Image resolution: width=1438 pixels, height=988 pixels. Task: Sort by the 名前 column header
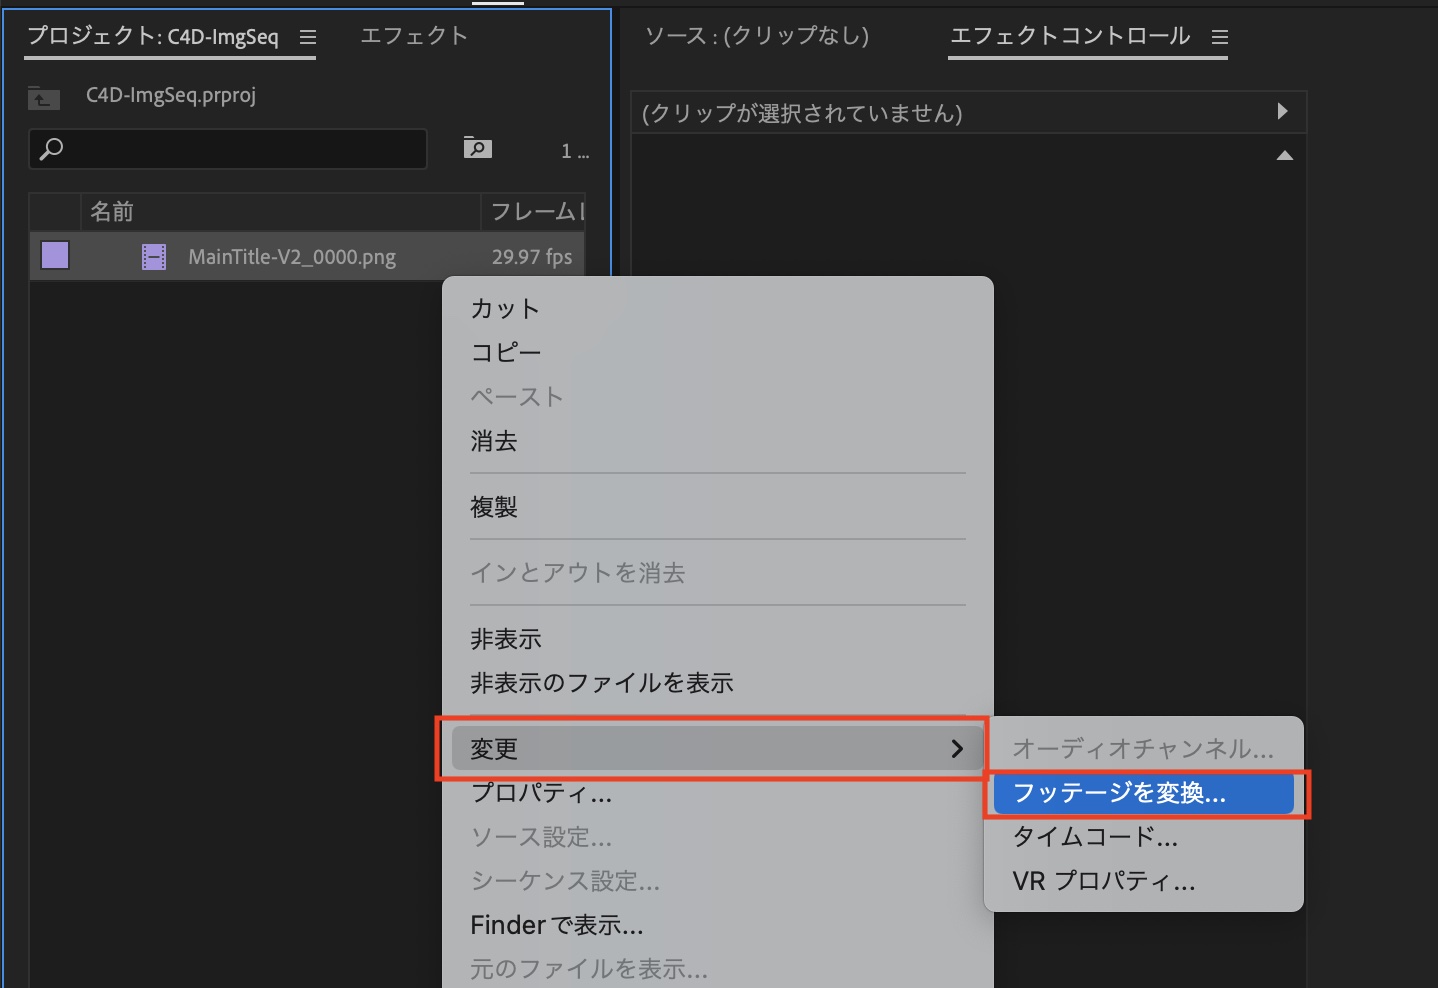pyautogui.click(x=112, y=212)
